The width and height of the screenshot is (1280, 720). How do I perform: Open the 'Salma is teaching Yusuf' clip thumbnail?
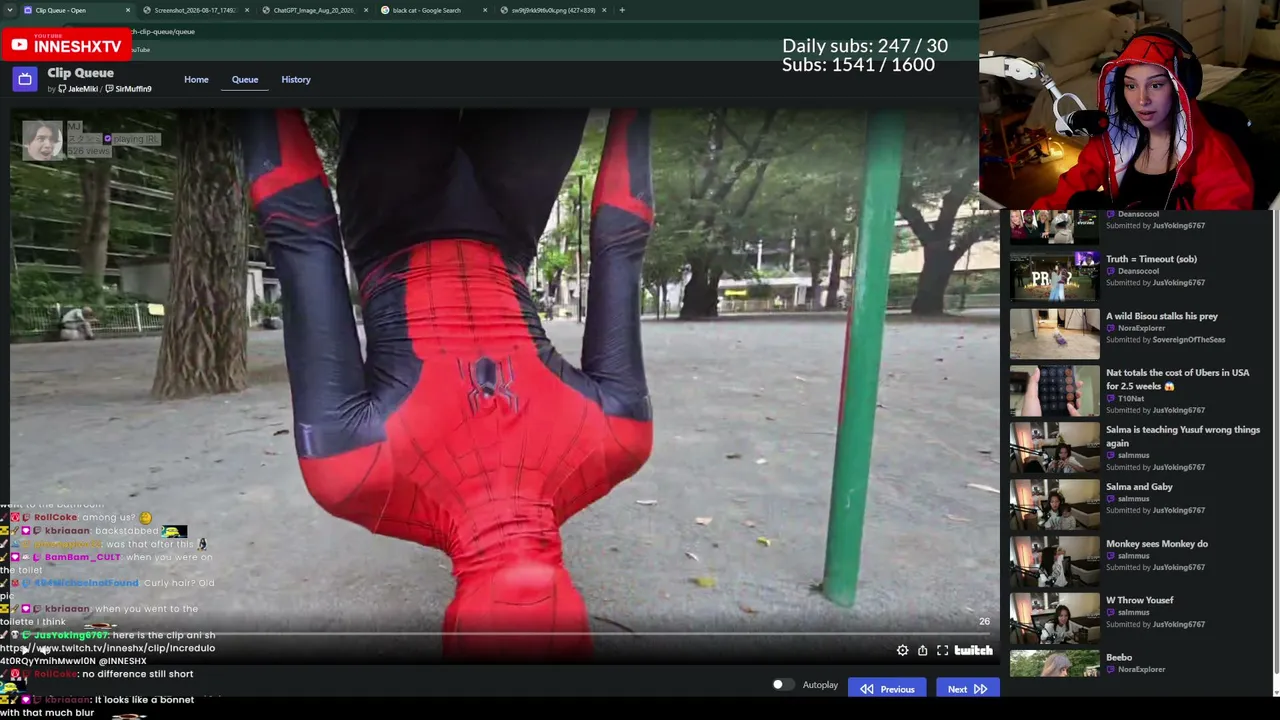(x=1054, y=447)
